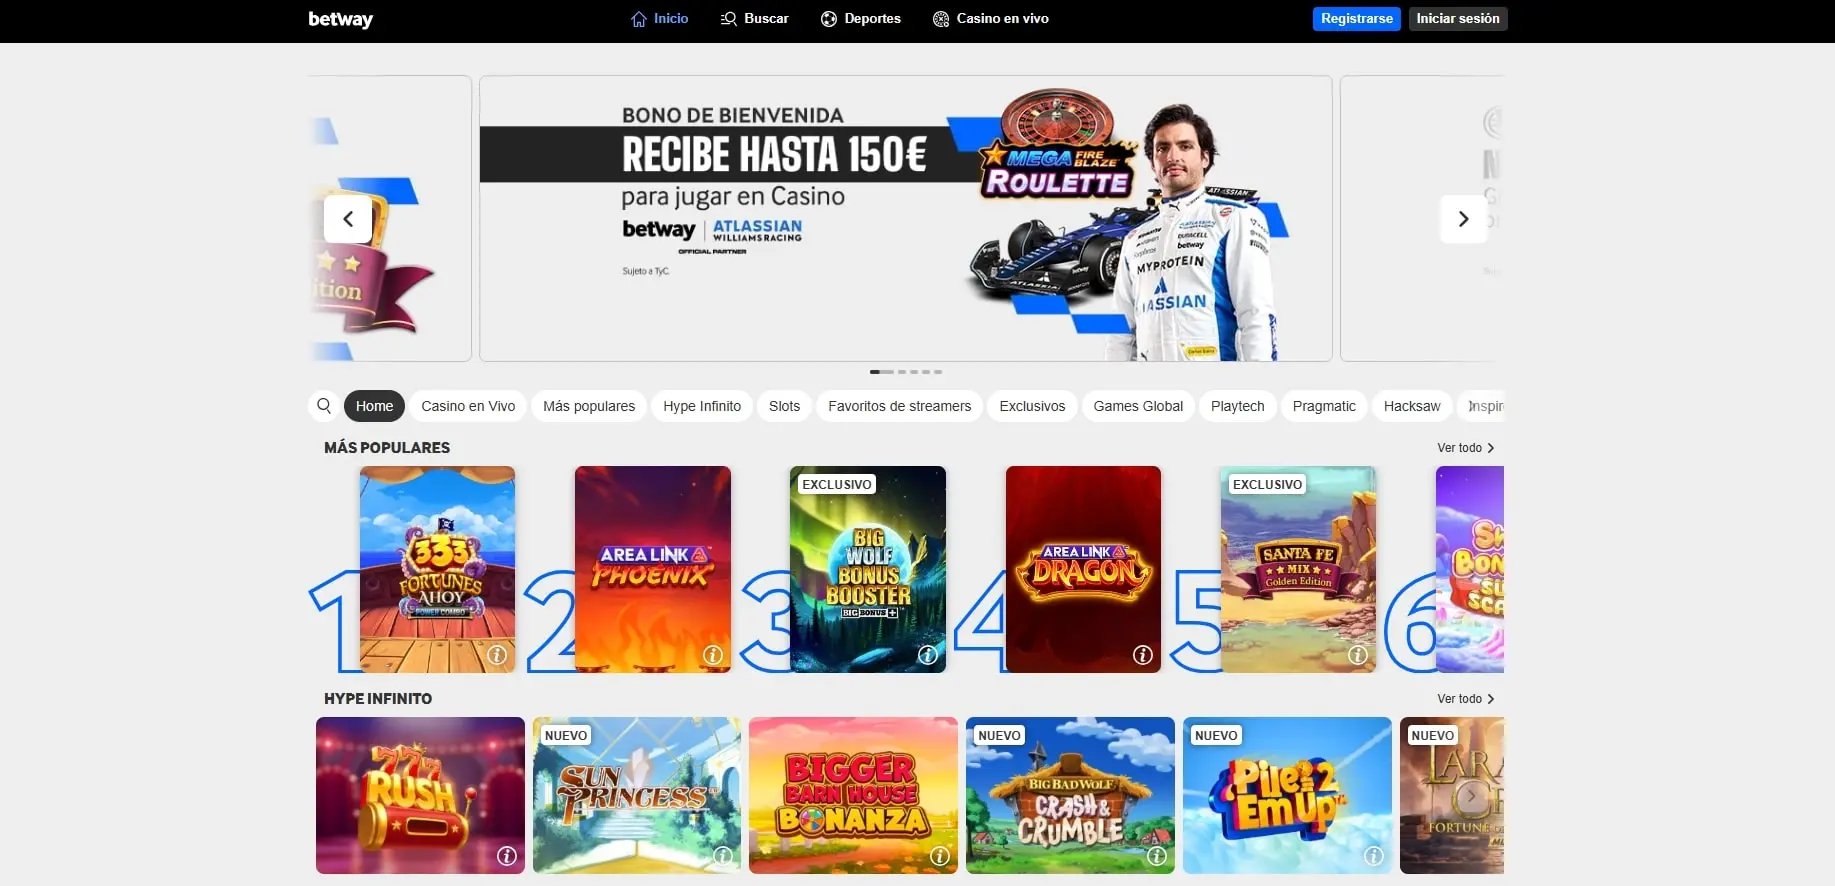Select the Hacksaw chip
The height and width of the screenshot is (886, 1835).
tap(1412, 406)
